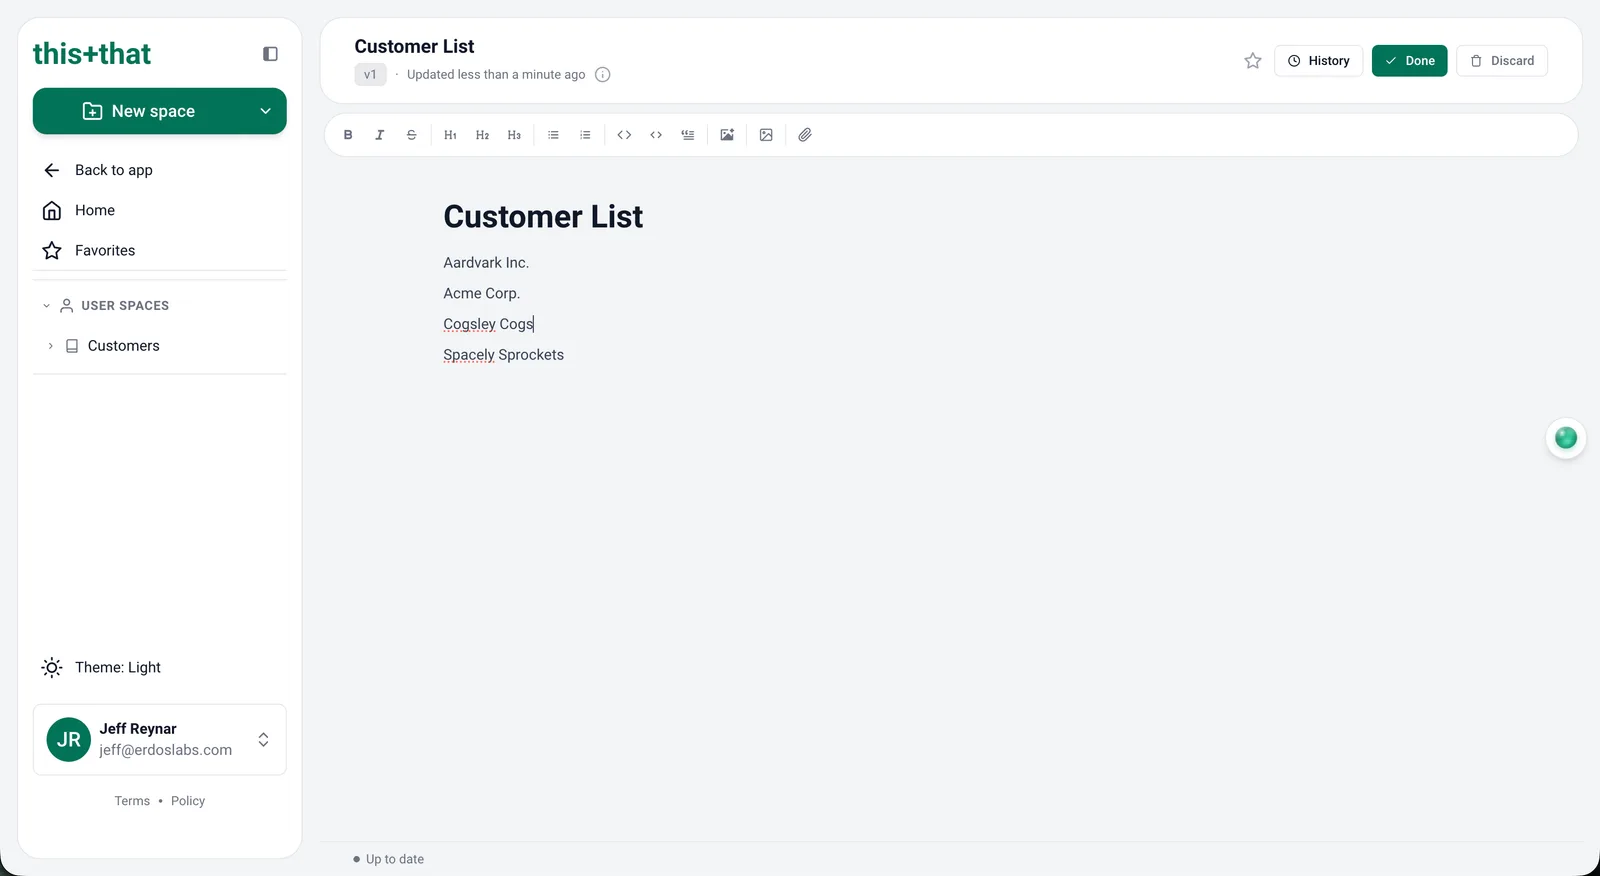
Task: Show update info circle icon
Action: 603,75
